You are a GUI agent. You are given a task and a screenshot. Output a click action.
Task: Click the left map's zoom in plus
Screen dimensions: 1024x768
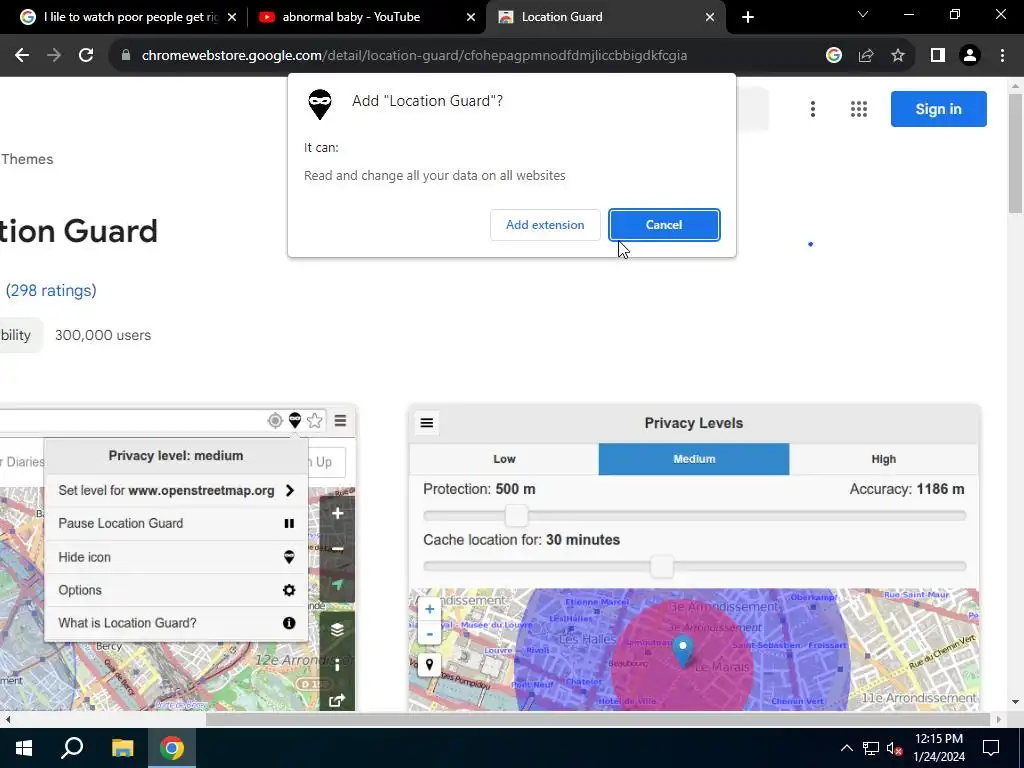tap(338, 513)
